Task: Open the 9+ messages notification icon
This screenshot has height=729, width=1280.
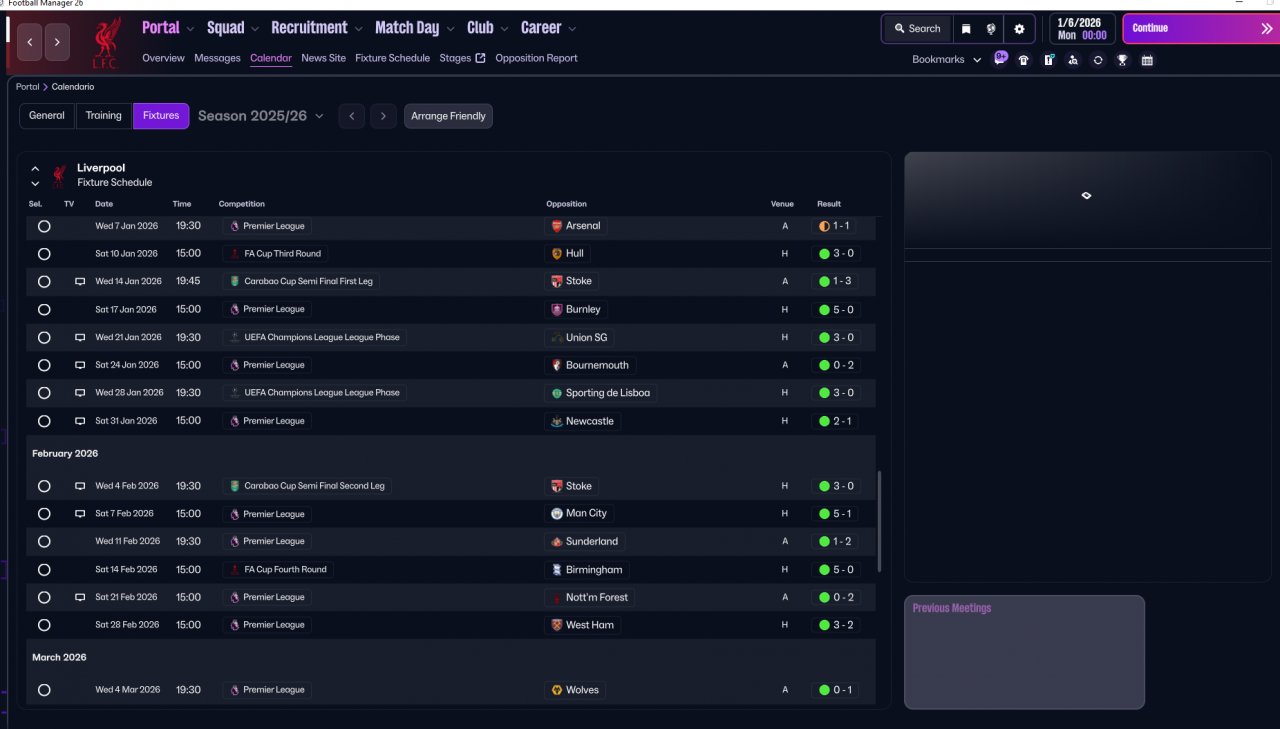Action: pyautogui.click(x=1000, y=58)
